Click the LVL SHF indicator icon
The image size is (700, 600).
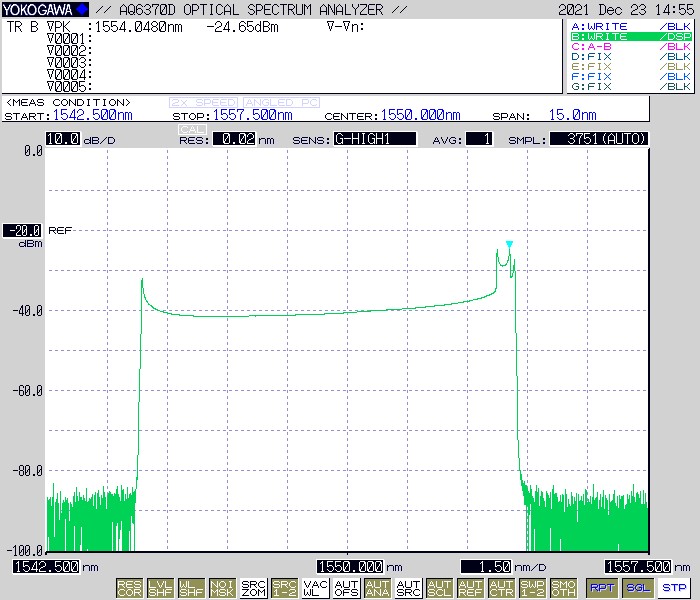[x=160, y=587]
